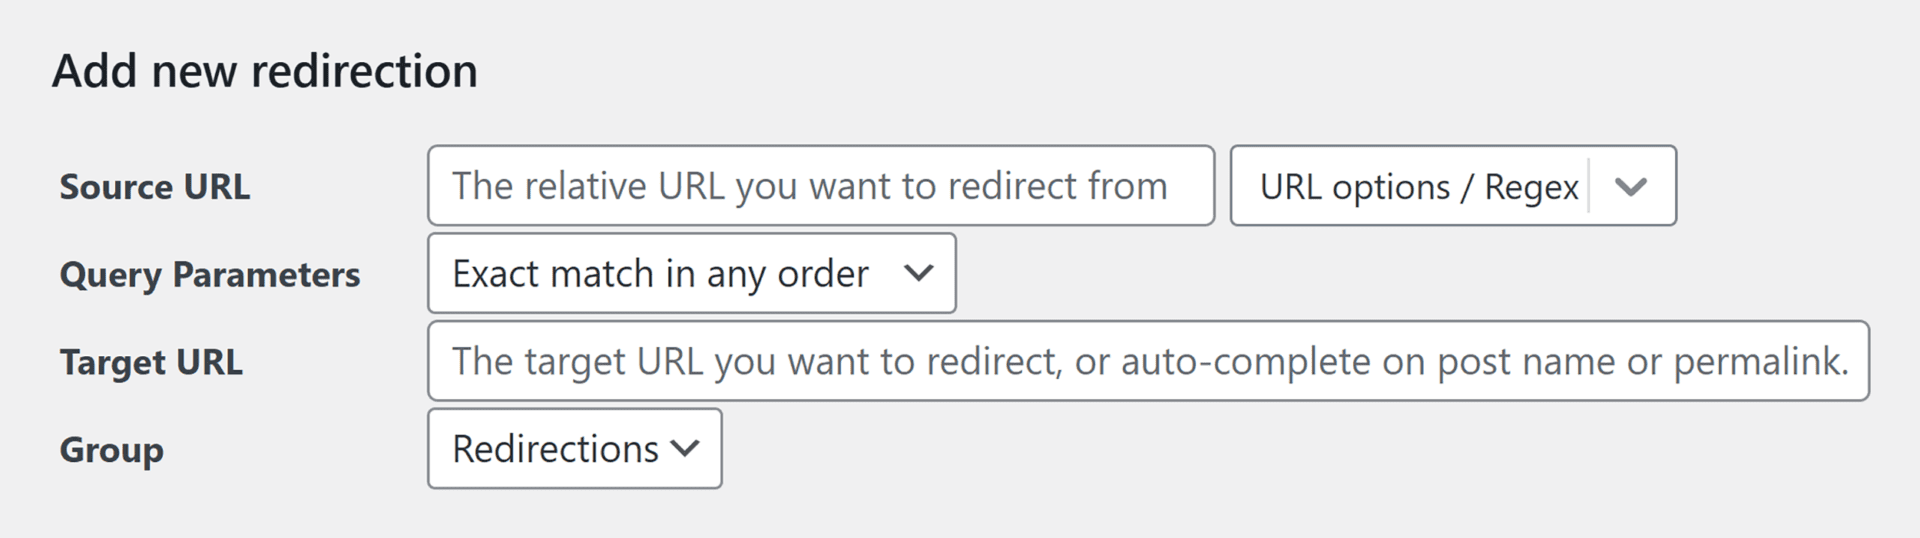Expand the Group dropdown showing Redirections
Viewport: 1920px width, 538px height.
coord(574,449)
